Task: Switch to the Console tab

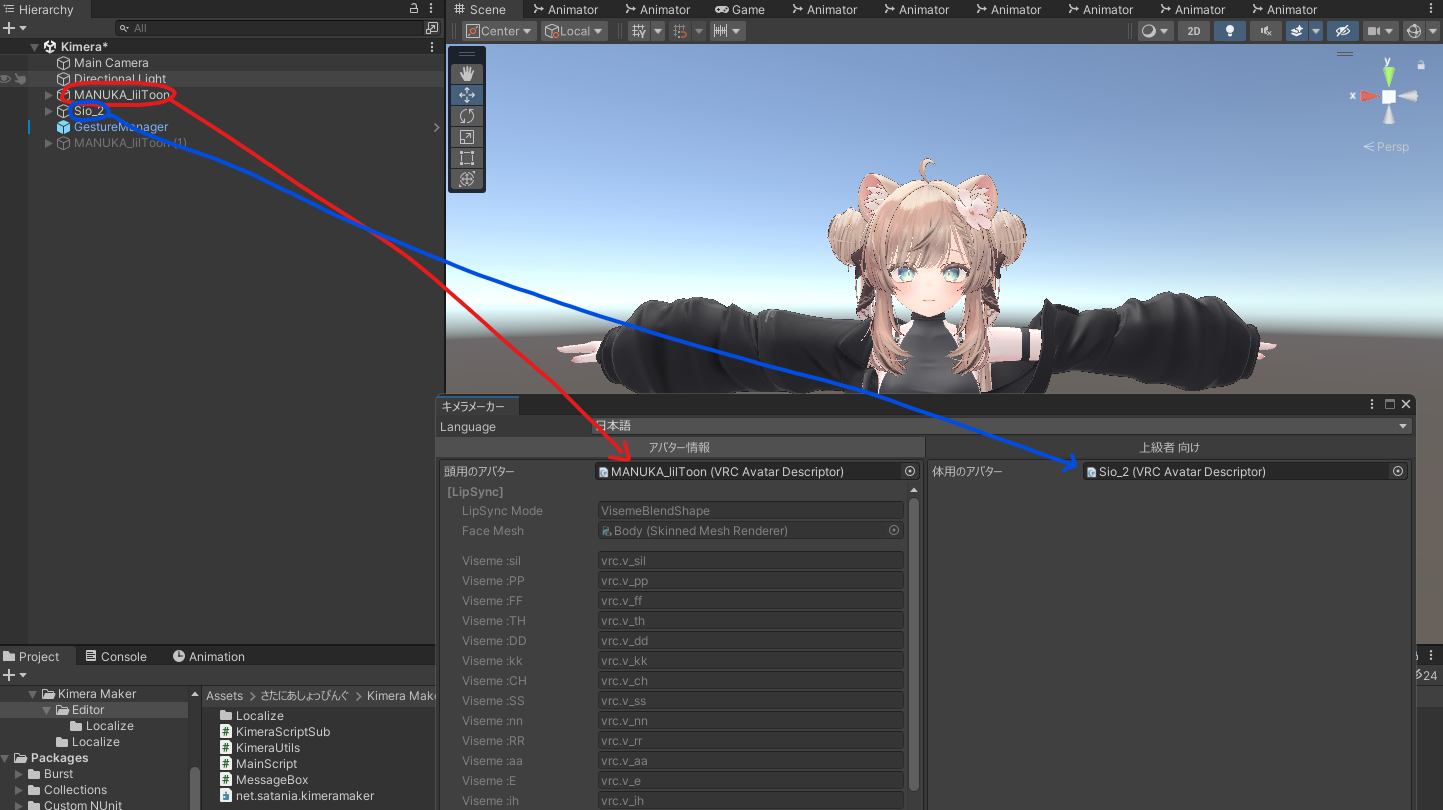Action: click(115, 657)
